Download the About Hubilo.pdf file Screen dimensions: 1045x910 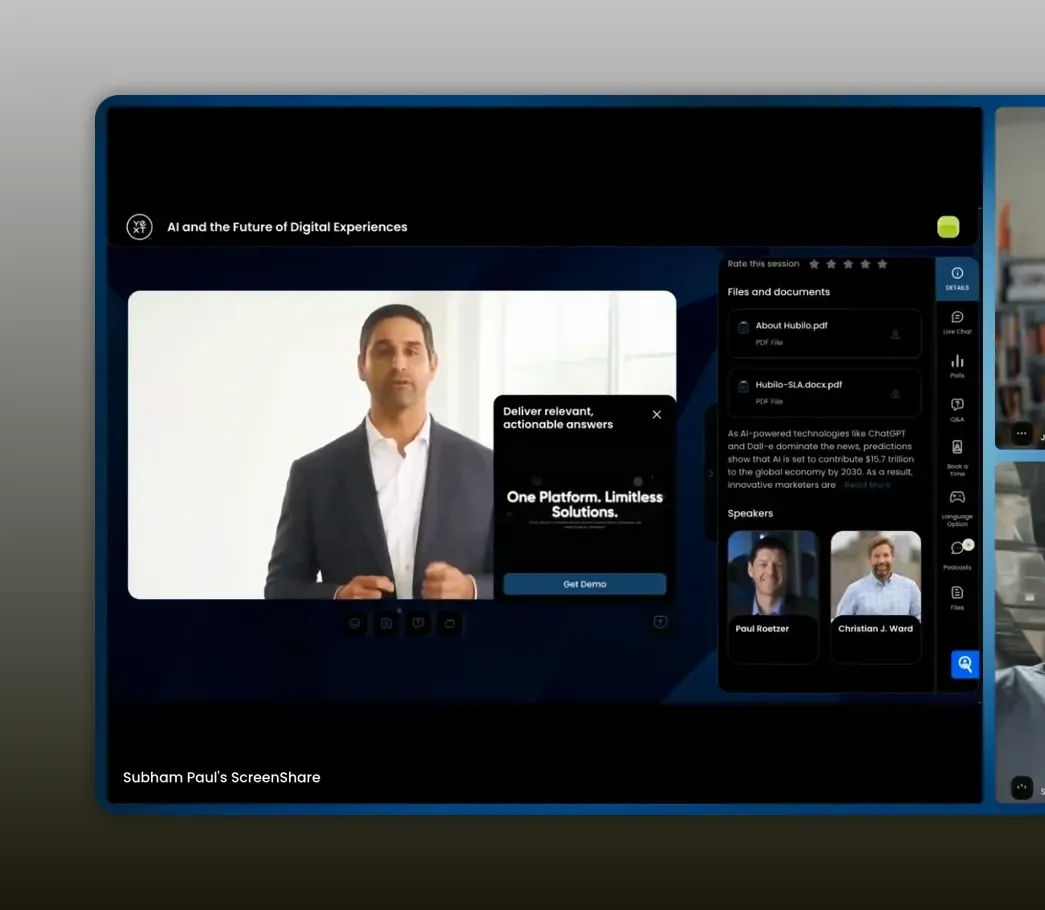coord(896,334)
